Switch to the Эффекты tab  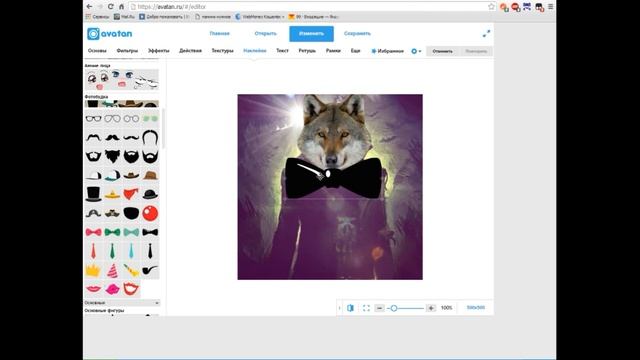(158, 51)
